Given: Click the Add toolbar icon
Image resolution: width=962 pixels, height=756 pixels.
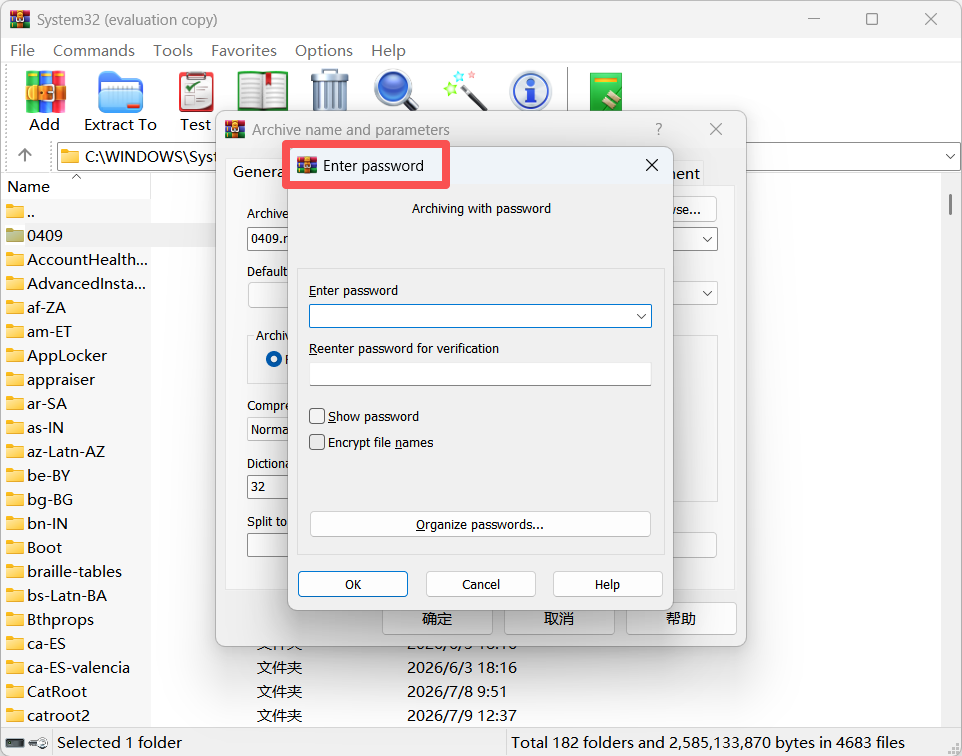Looking at the screenshot, I should pyautogui.click(x=45, y=92).
